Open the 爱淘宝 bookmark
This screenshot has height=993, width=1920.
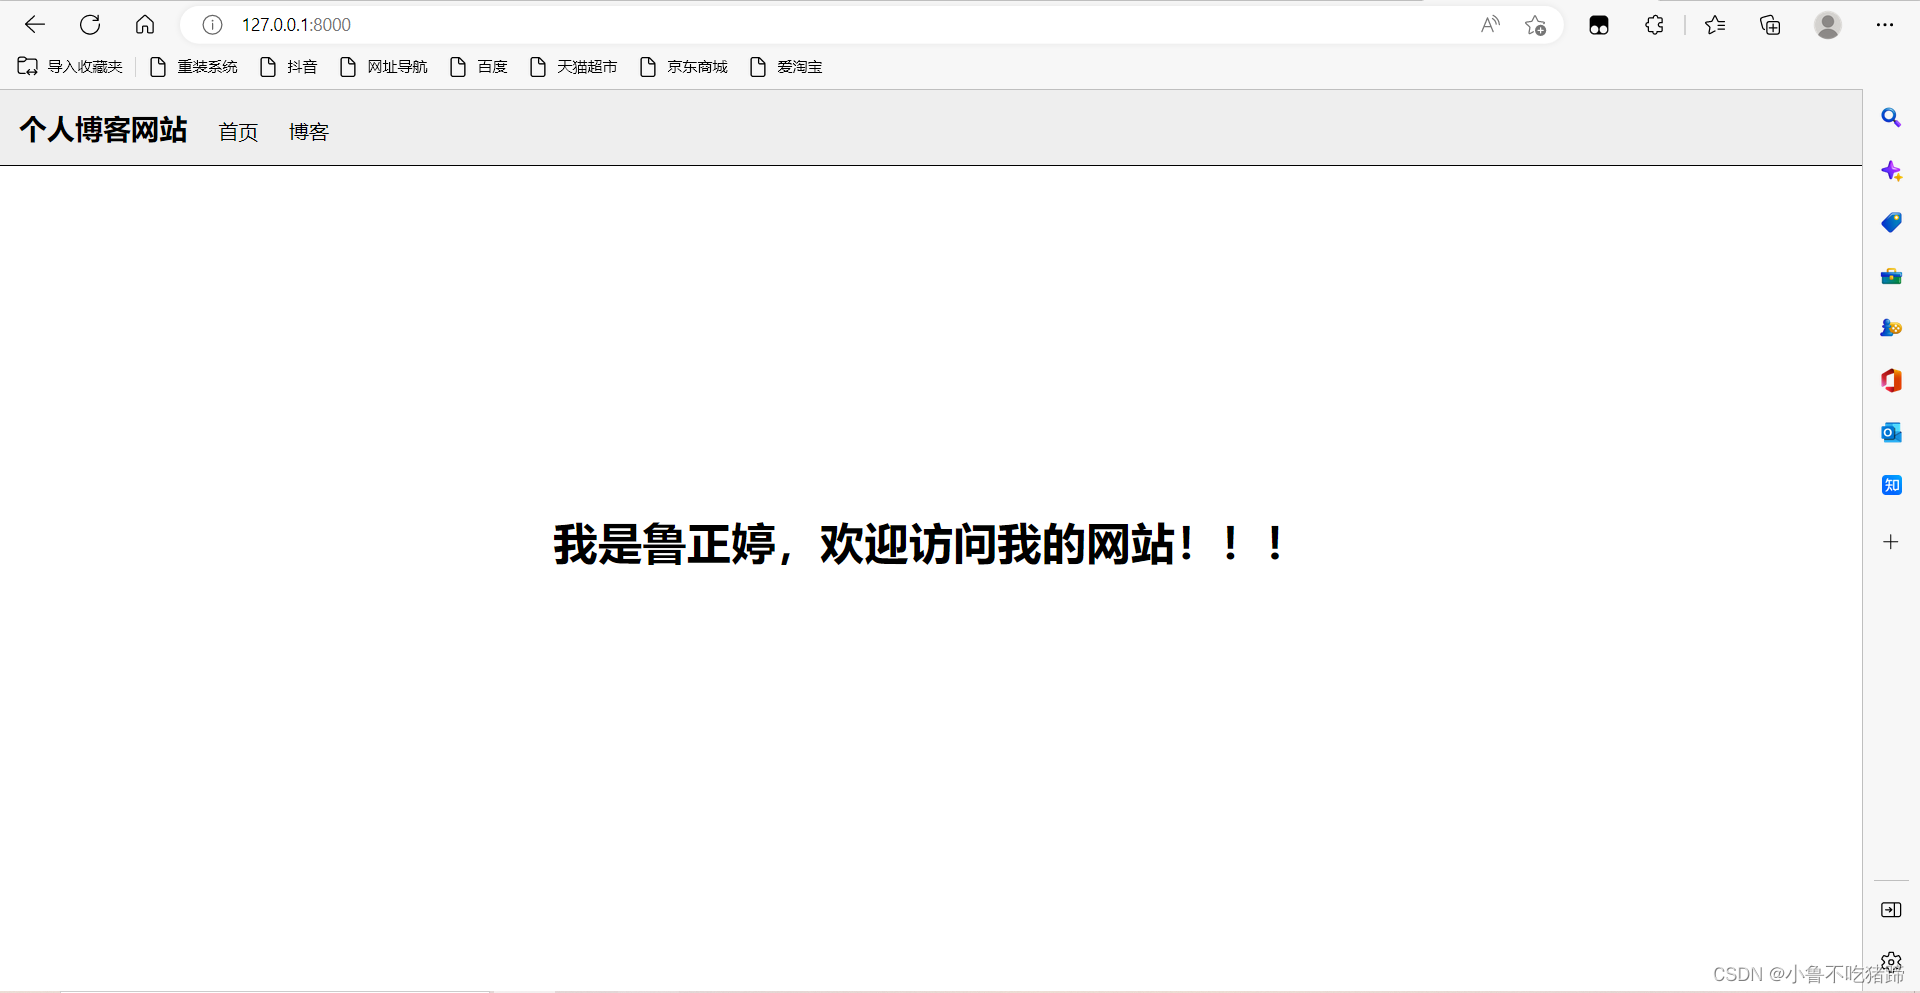(786, 67)
